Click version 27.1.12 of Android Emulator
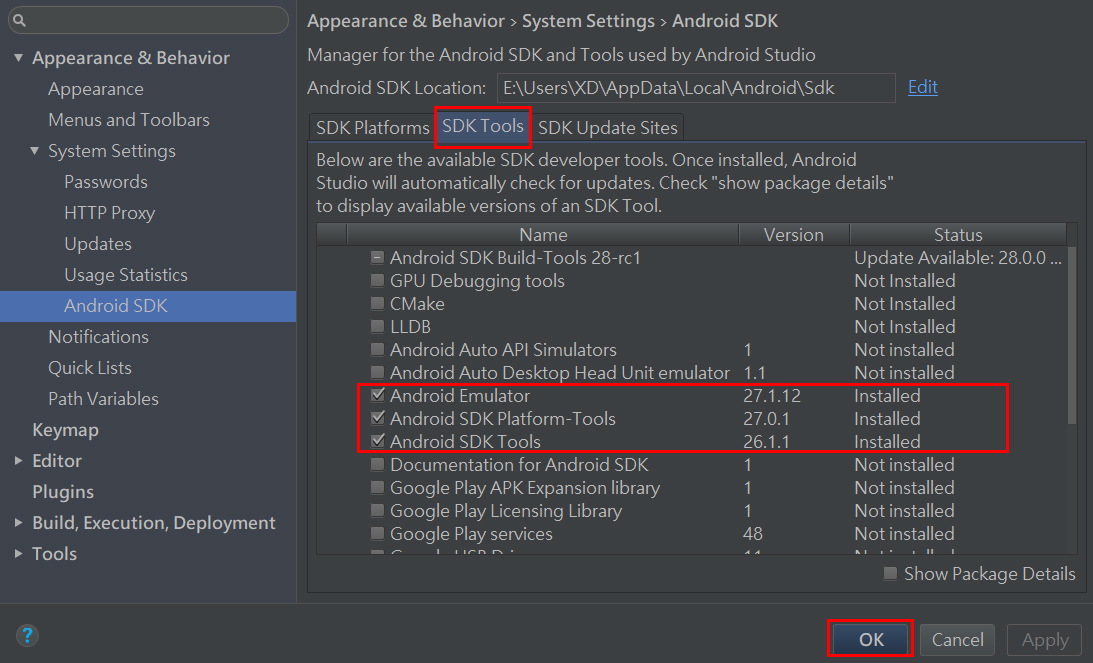 pyautogui.click(x=772, y=396)
